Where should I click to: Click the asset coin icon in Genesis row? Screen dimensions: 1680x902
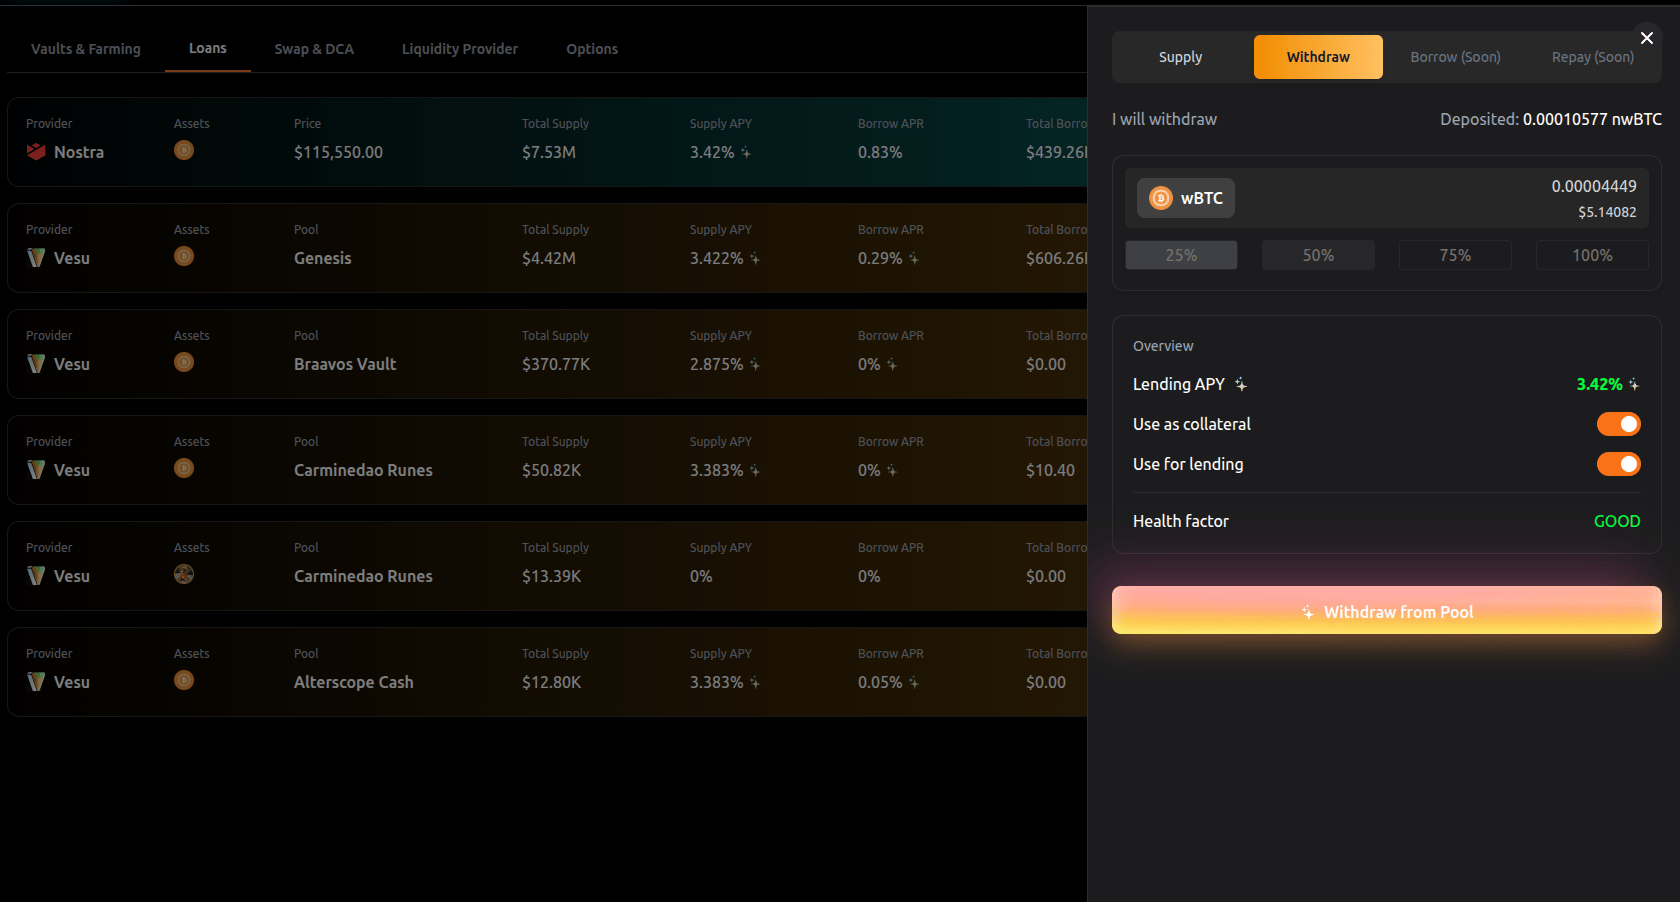(x=184, y=256)
